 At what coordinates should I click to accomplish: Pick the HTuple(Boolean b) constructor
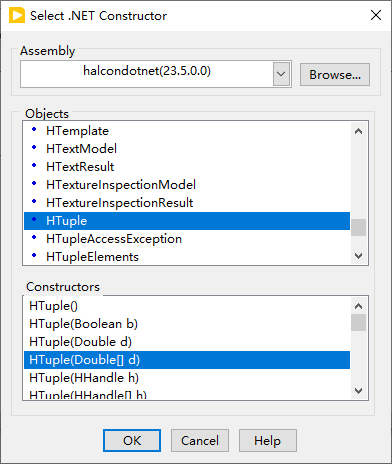coord(187,324)
